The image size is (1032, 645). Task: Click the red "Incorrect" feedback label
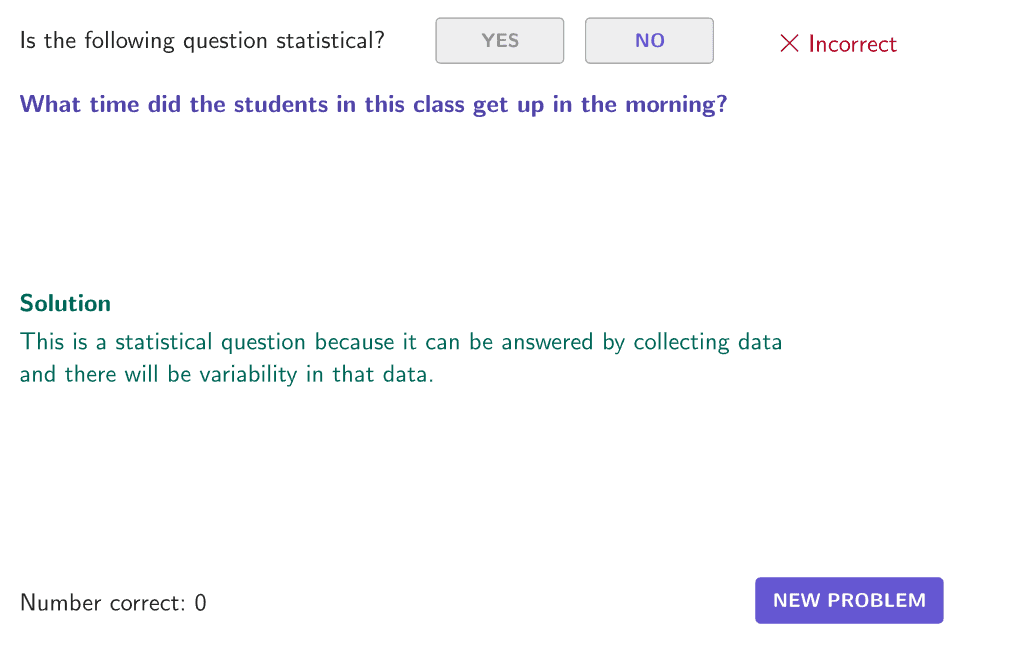[852, 44]
